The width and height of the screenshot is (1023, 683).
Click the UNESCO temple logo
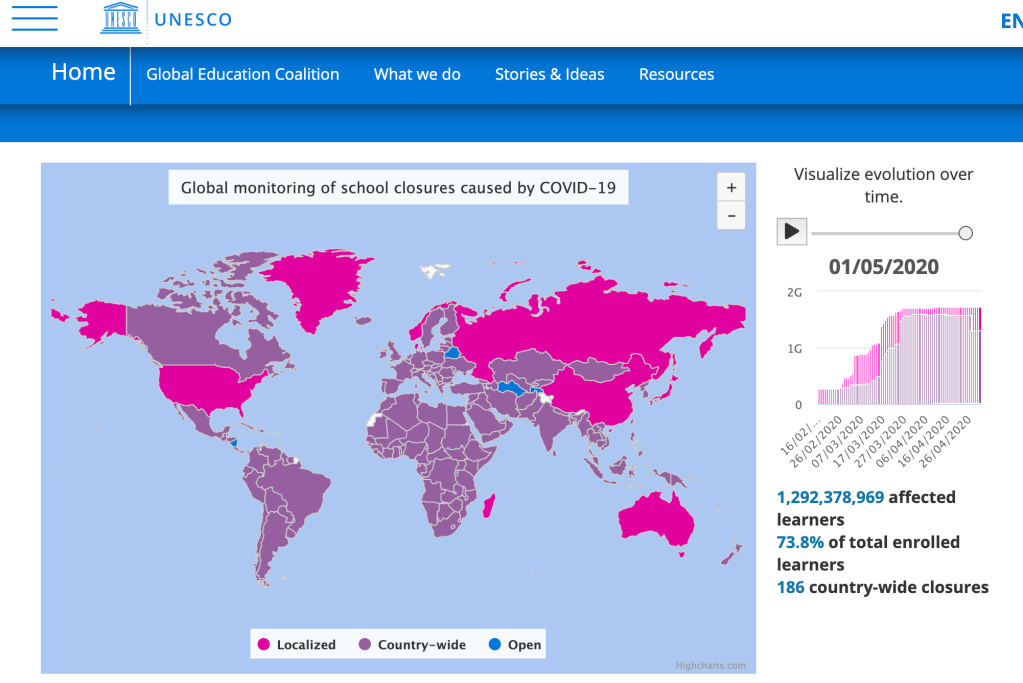(x=120, y=19)
